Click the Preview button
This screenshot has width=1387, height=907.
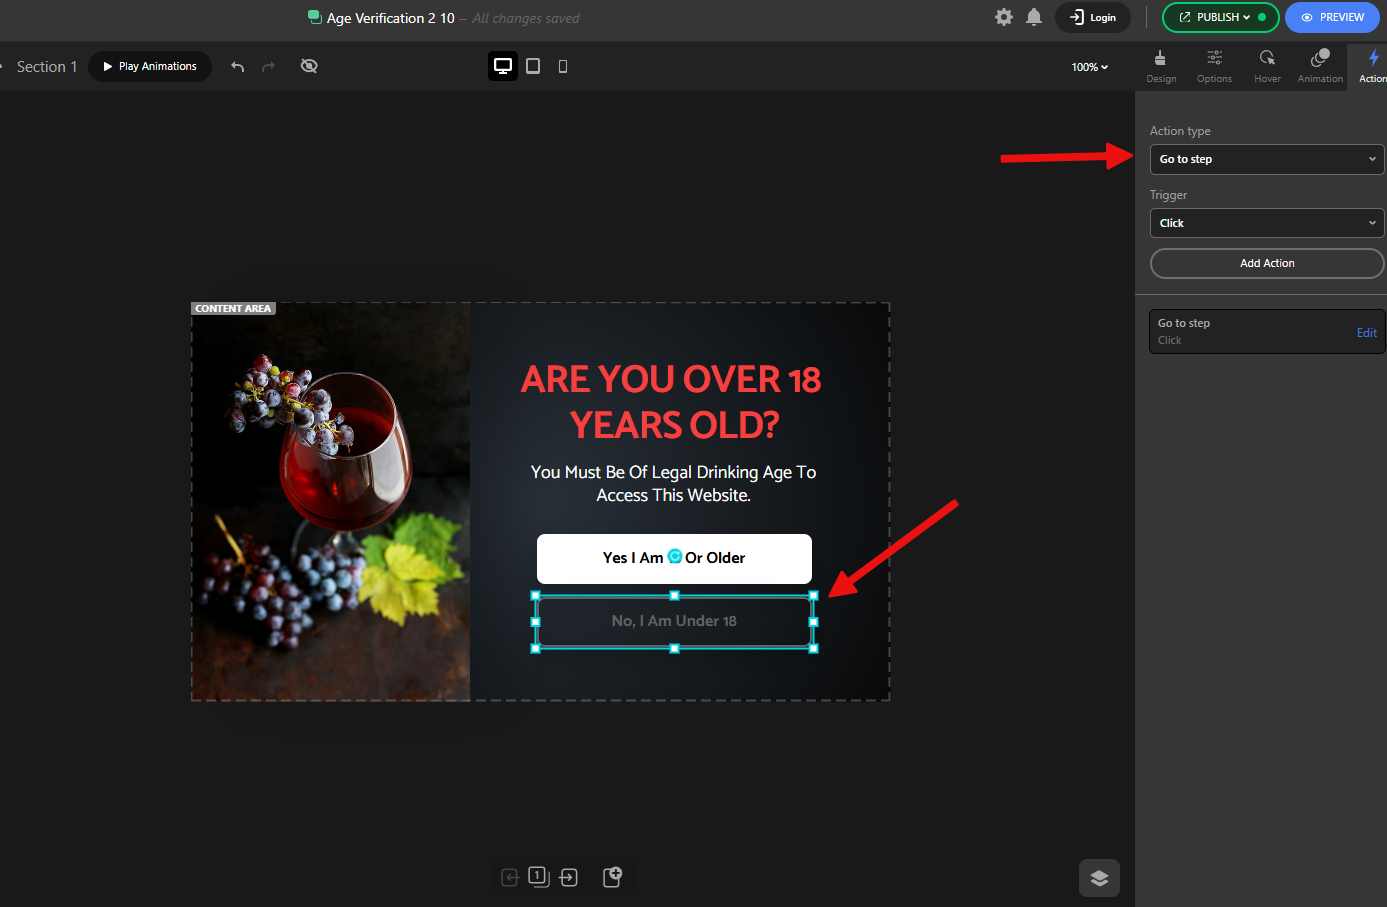coord(1332,17)
